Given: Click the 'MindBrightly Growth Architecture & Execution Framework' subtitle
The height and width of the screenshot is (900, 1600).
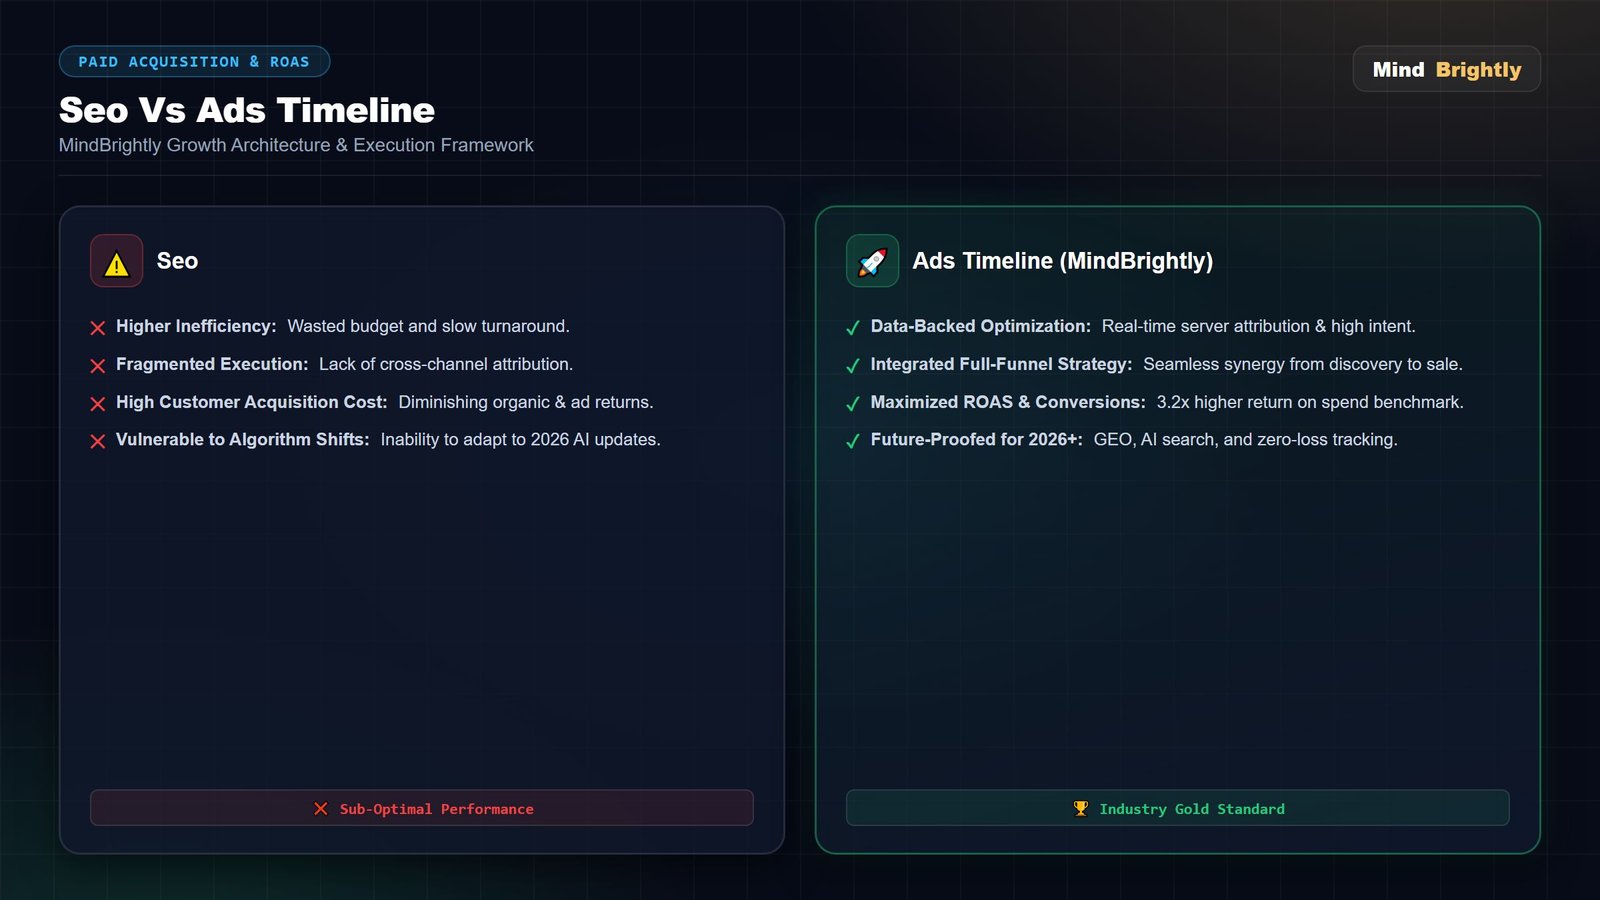Looking at the screenshot, I should pyautogui.click(x=296, y=145).
